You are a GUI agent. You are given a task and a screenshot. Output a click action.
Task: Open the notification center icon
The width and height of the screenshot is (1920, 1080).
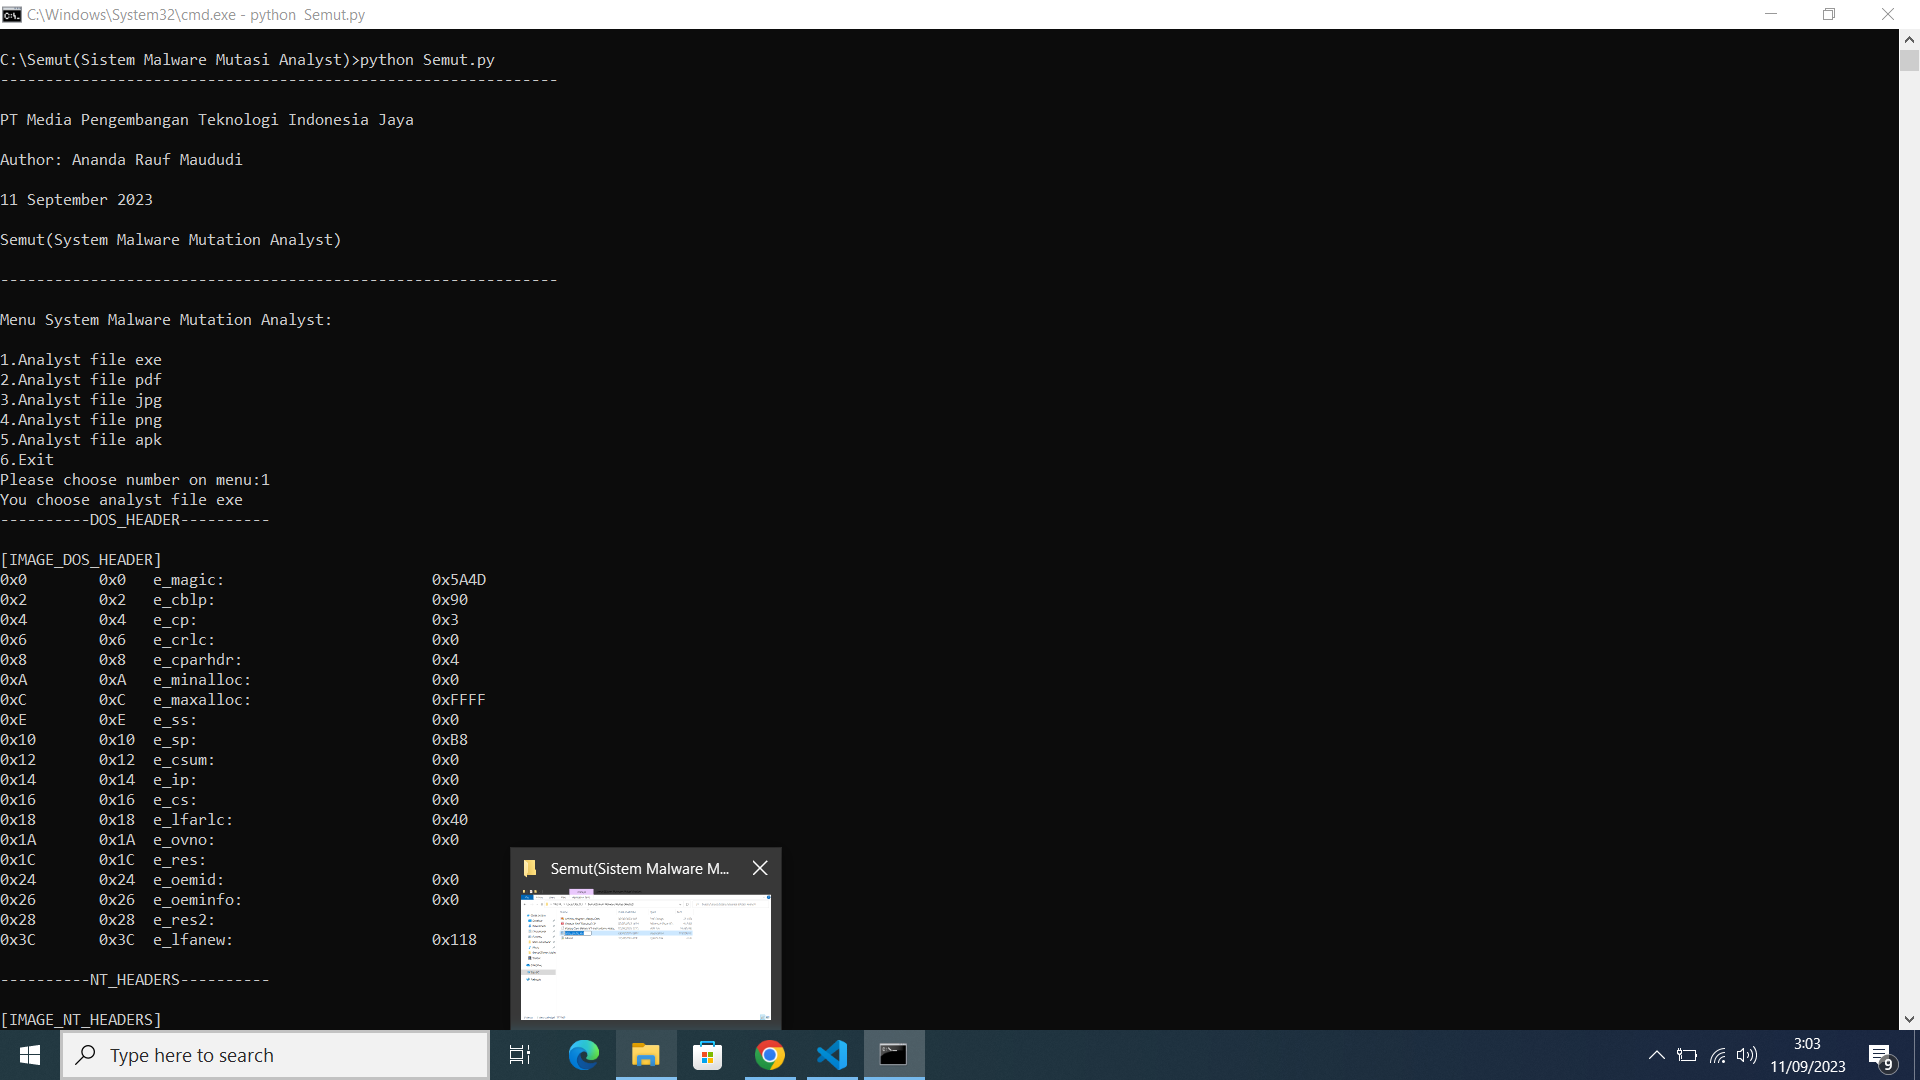[x=1880, y=1056]
